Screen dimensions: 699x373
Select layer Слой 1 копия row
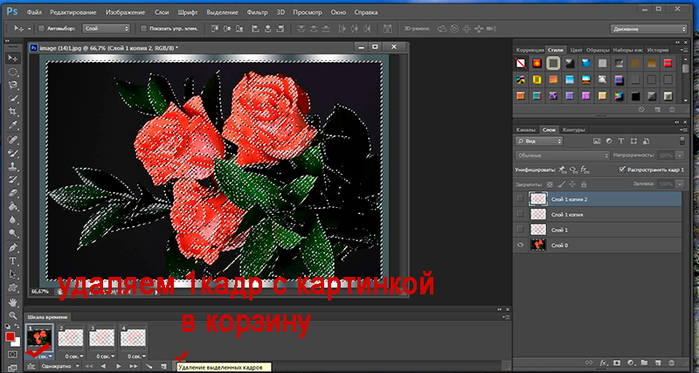click(x=597, y=214)
